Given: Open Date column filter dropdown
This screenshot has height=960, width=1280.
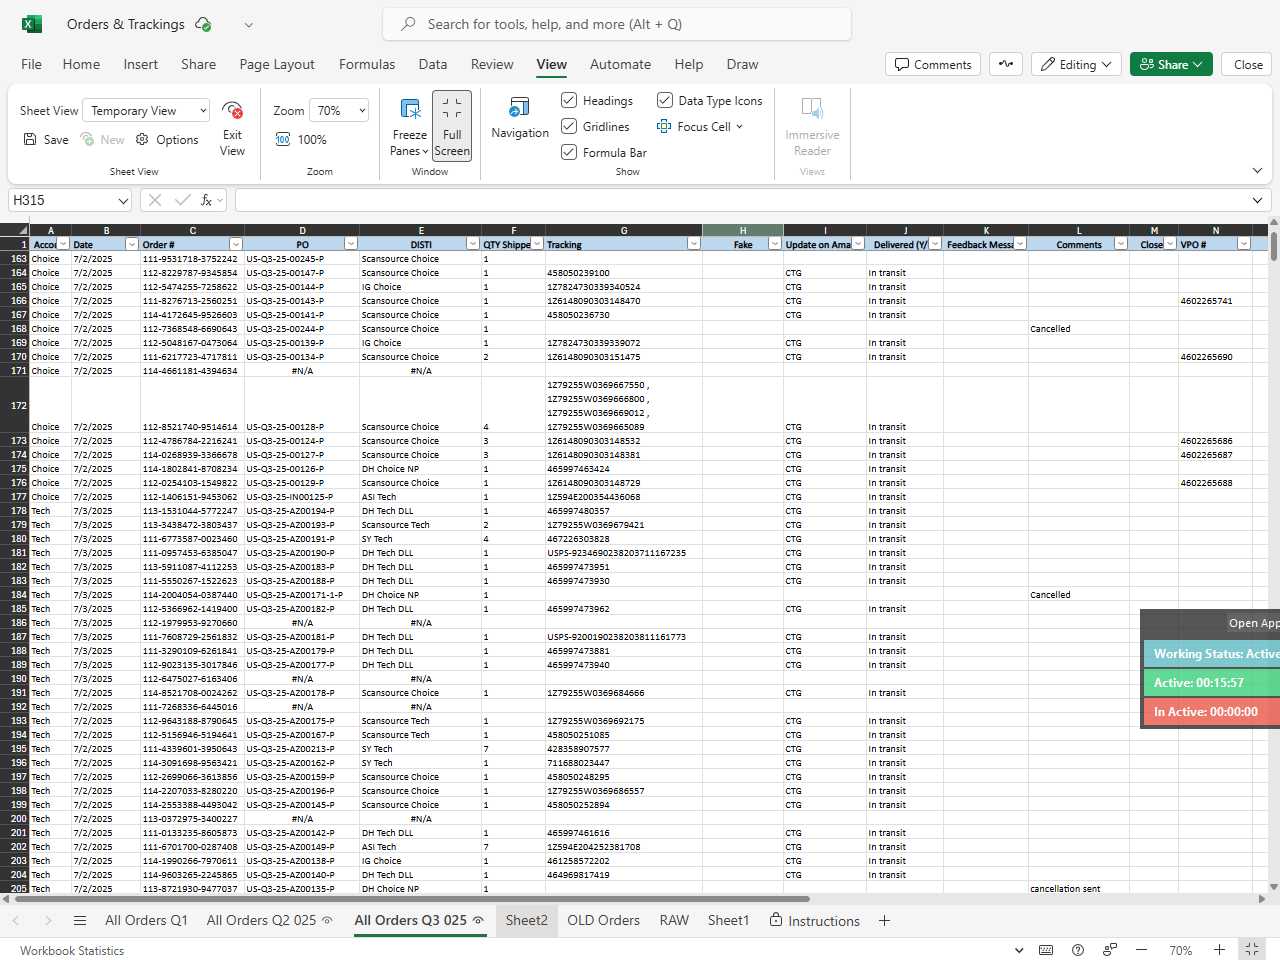Looking at the screenshot, I should click(131, 244).
